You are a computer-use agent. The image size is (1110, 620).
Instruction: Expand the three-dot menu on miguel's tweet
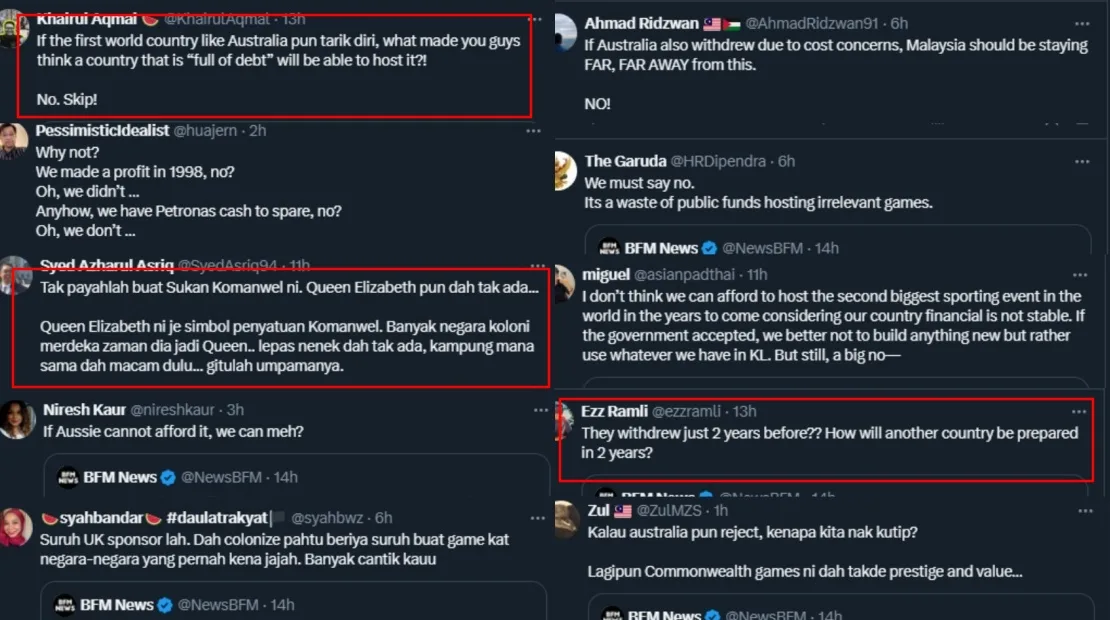click(x=1082, y=274)
